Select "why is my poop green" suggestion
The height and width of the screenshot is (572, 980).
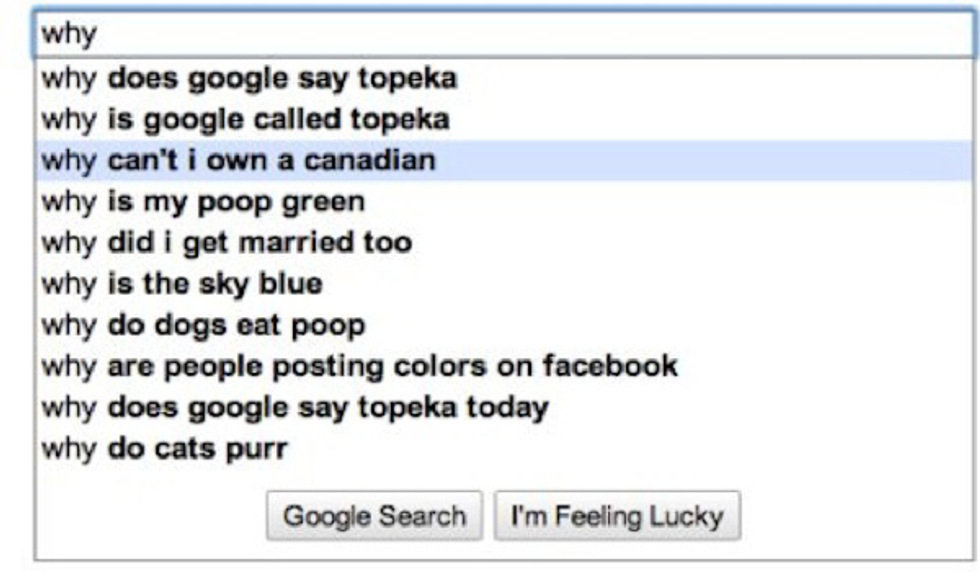point(203,201)
